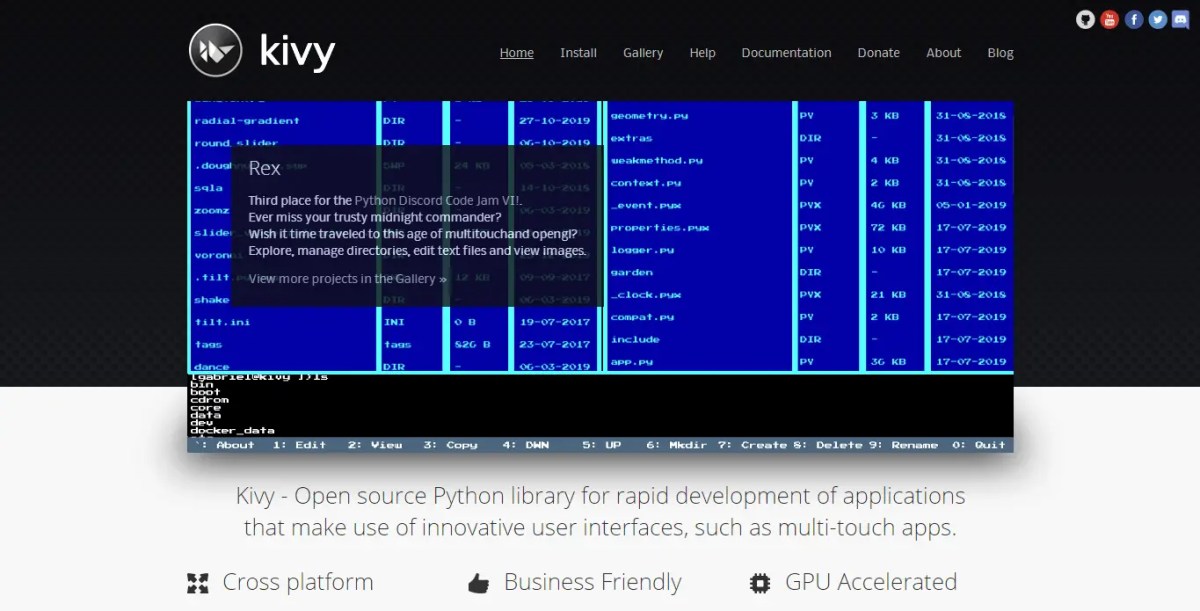The height and width of the screenshot is (611, 1200).
Task: Open the About page
Action: click(x=943, y=53)
